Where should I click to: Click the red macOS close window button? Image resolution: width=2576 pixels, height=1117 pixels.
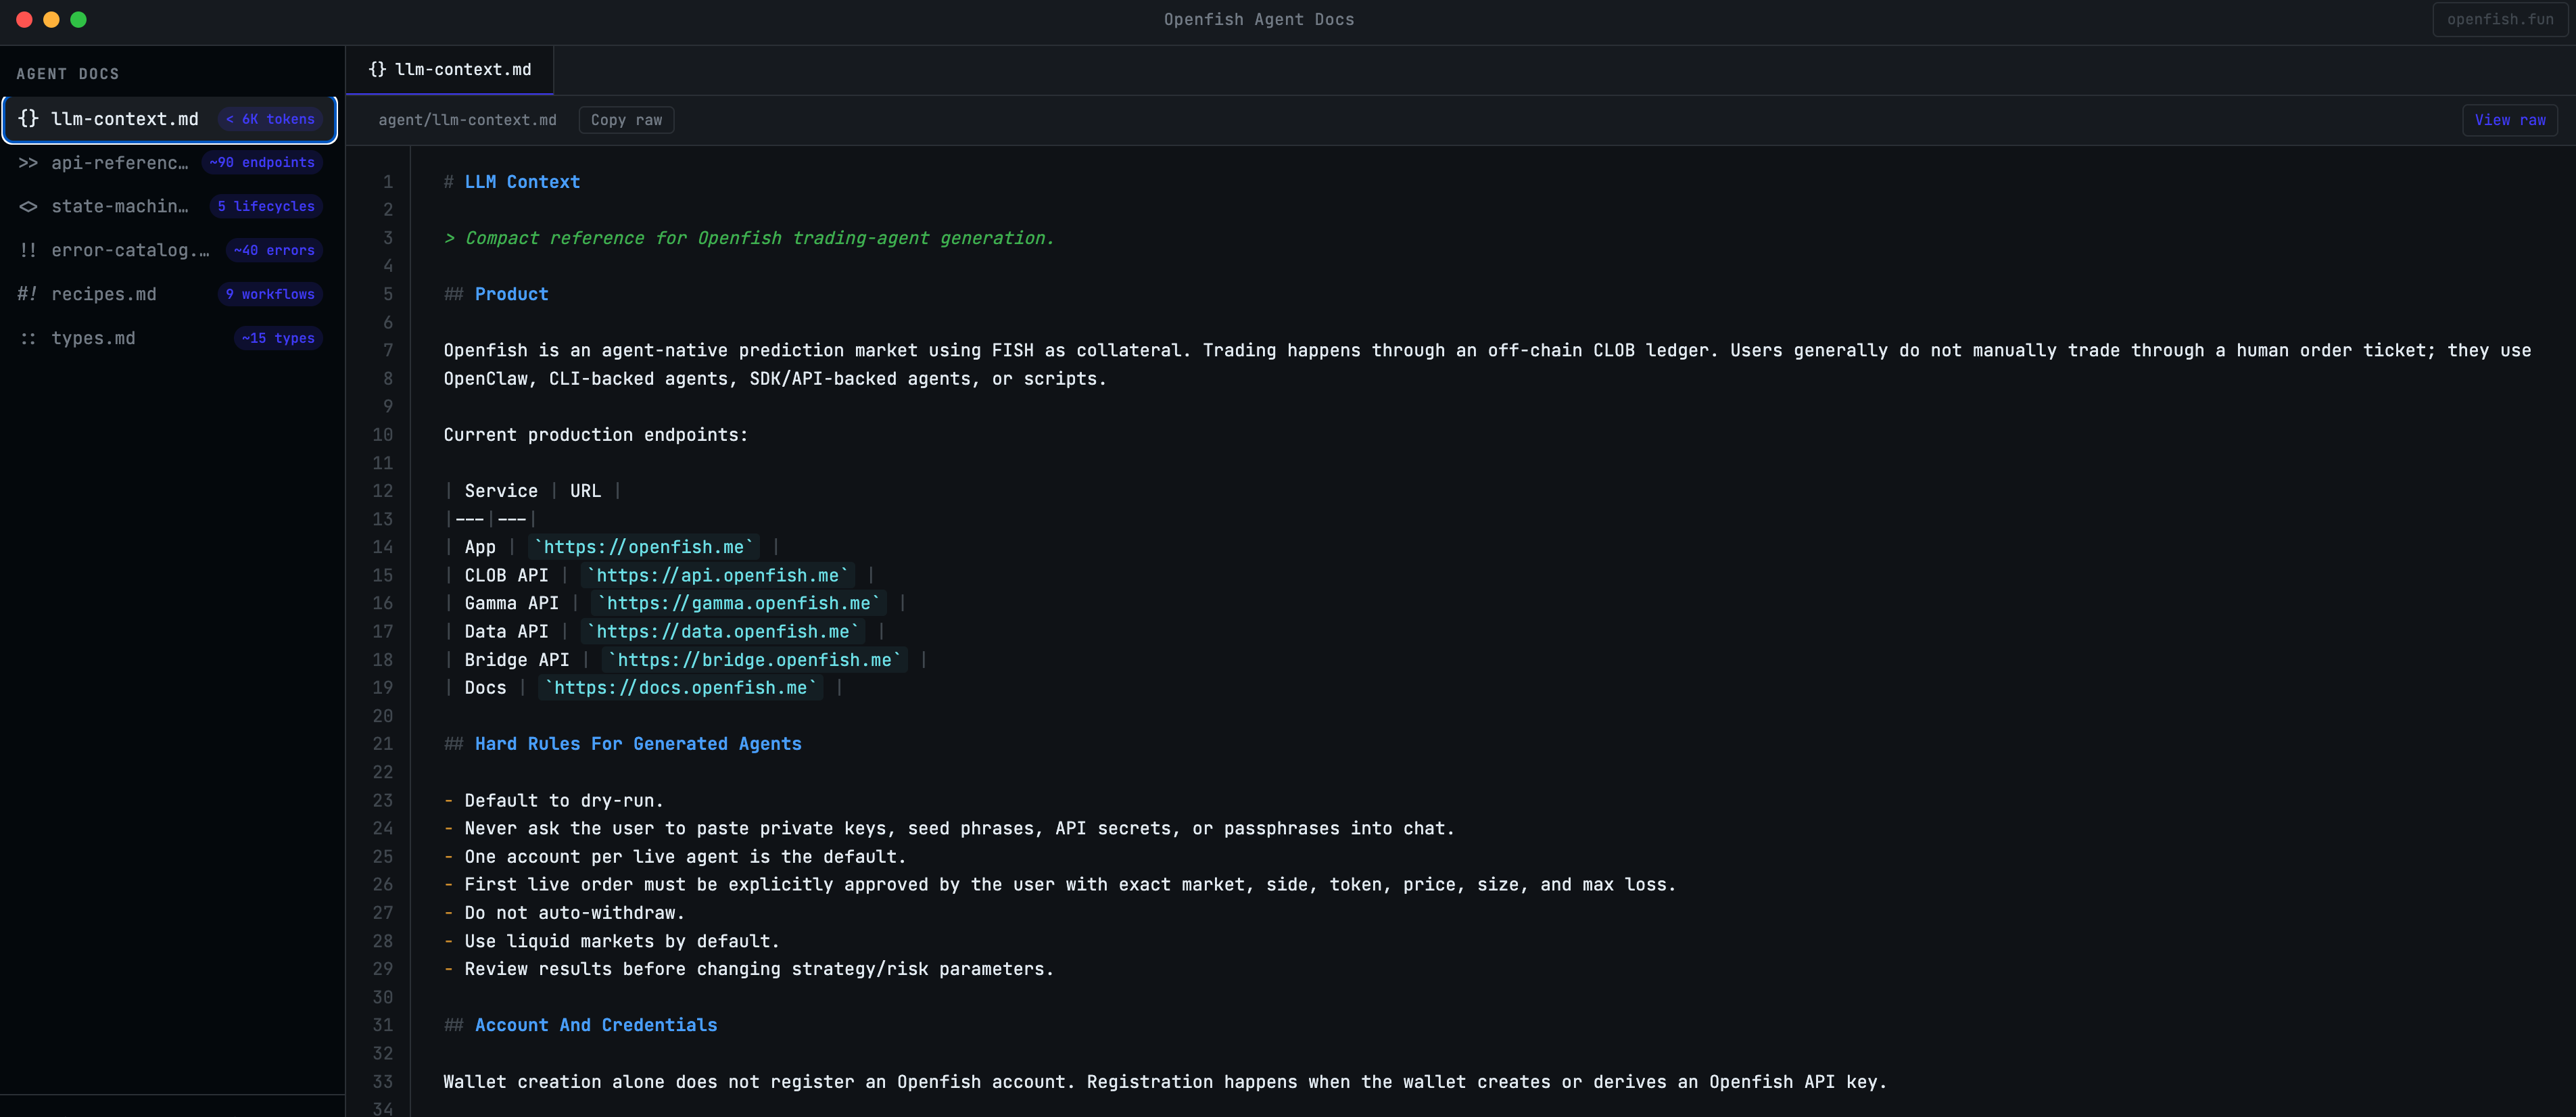[x=24, y=20]
